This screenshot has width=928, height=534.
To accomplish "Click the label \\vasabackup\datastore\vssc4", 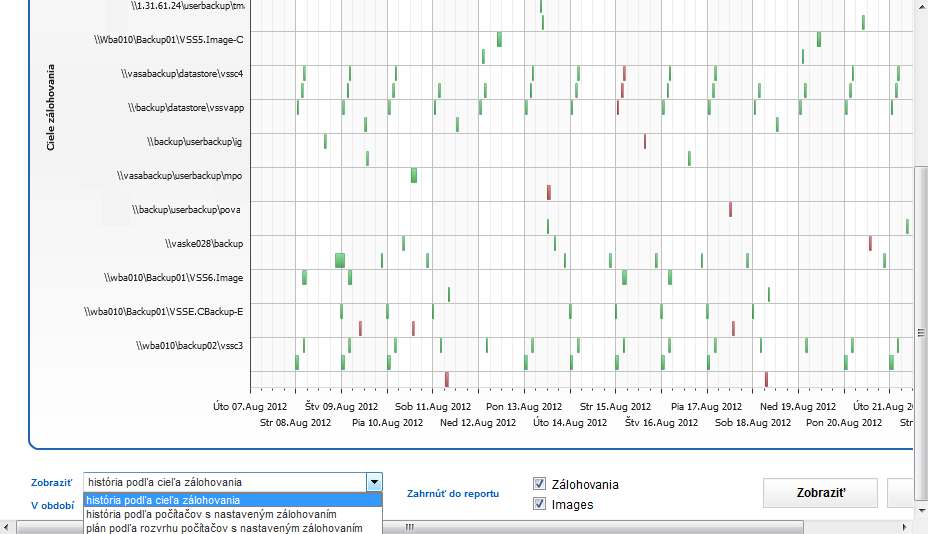I will [x=182, y=74].
